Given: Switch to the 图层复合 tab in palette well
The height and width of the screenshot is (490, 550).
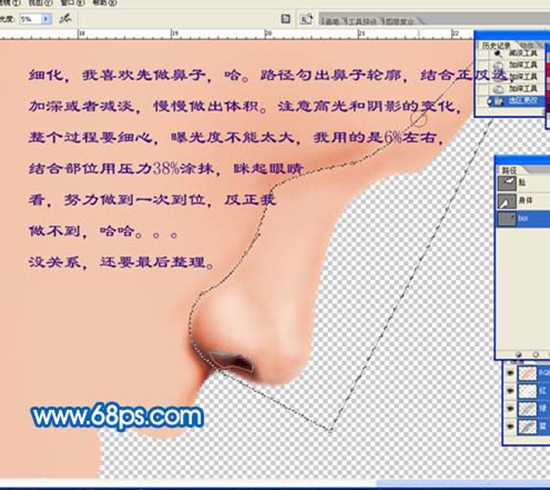Looking at the screenshot, I should 400,22.
